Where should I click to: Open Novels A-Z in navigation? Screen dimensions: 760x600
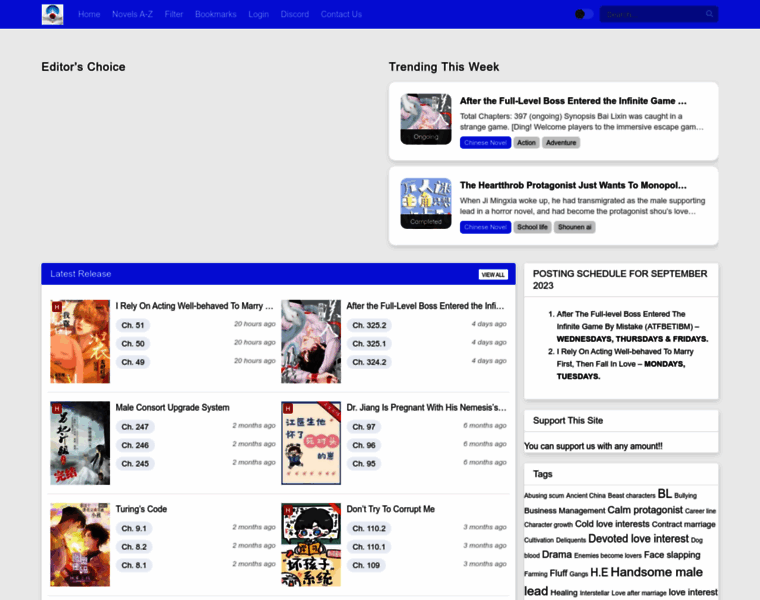[x=132, y=15]
